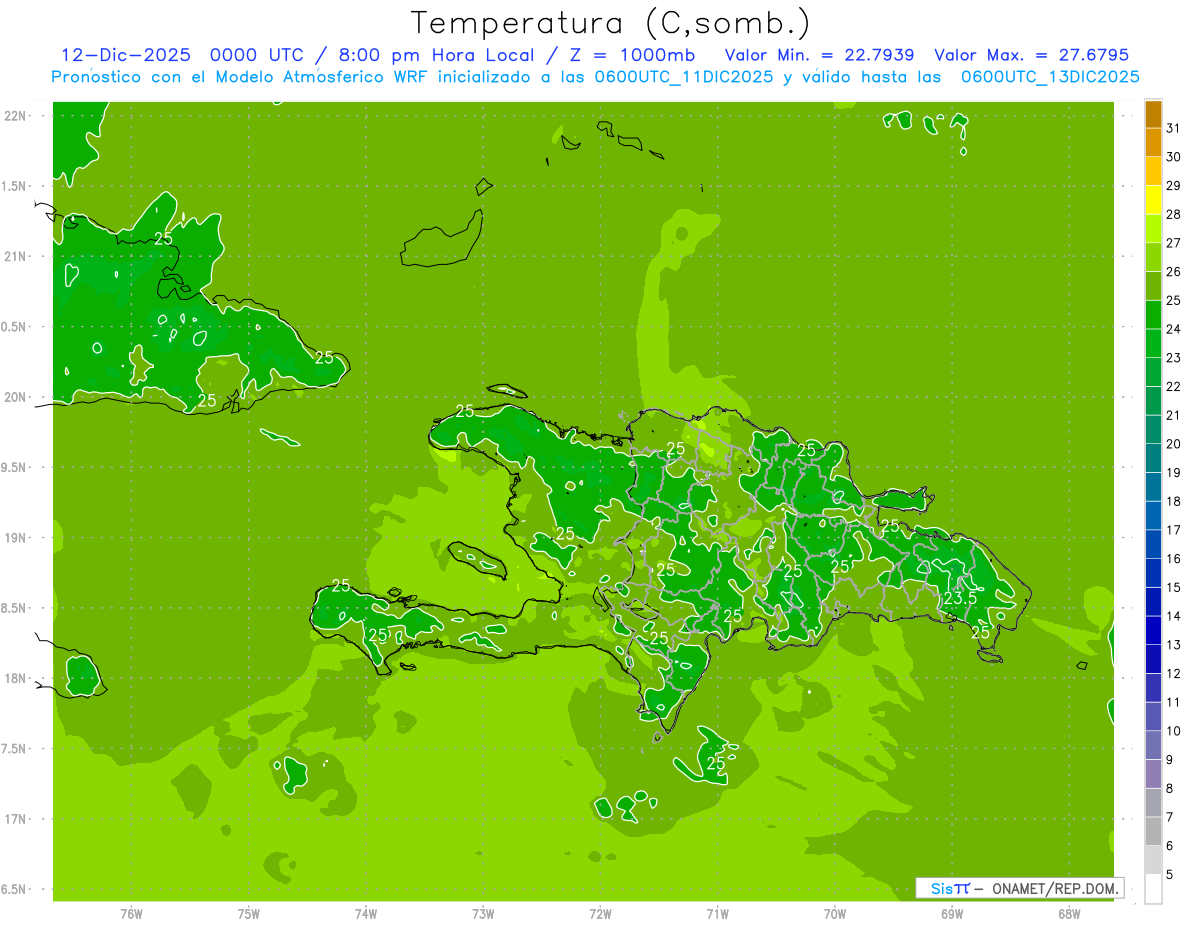This screenshot has height=927, width=1200.
Task: Click the '21N' latitude label
Action: (13, 256)
